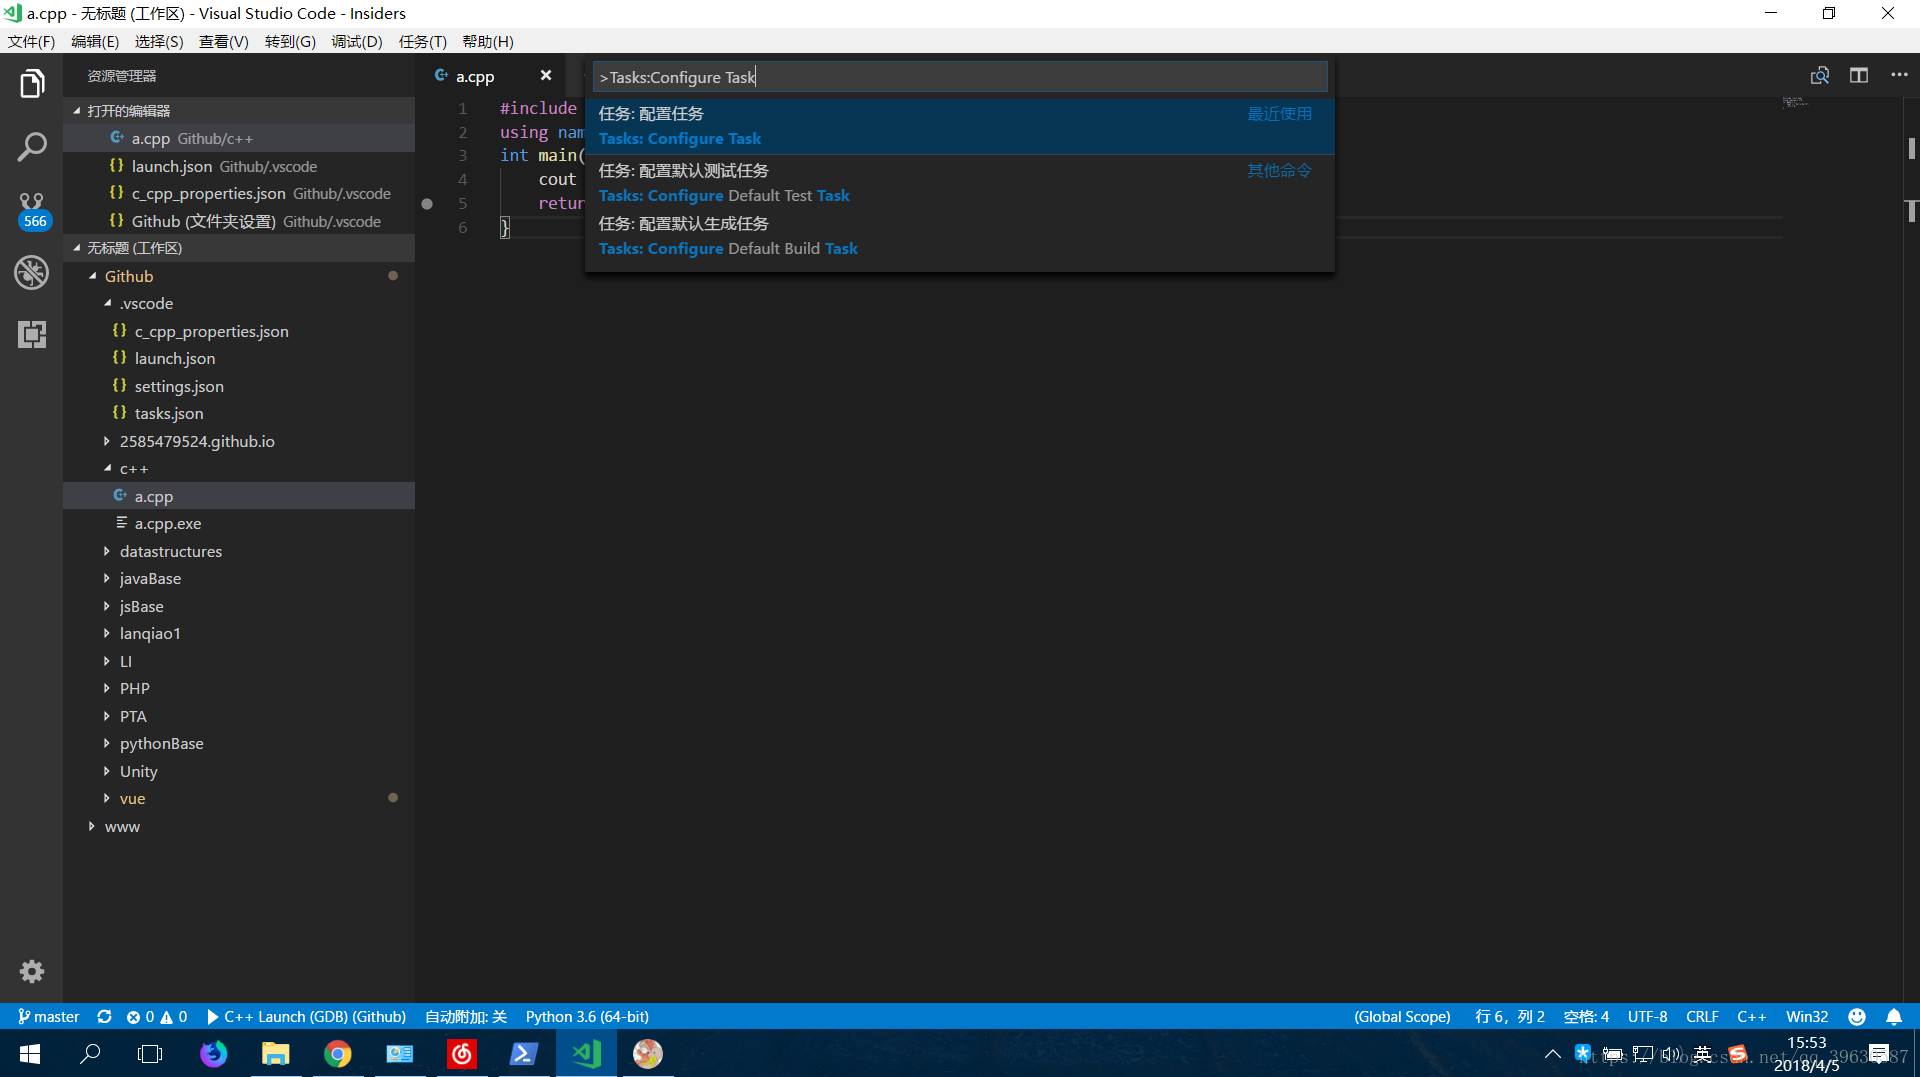Open the editor more actions ellipsis

(1899, 76)
